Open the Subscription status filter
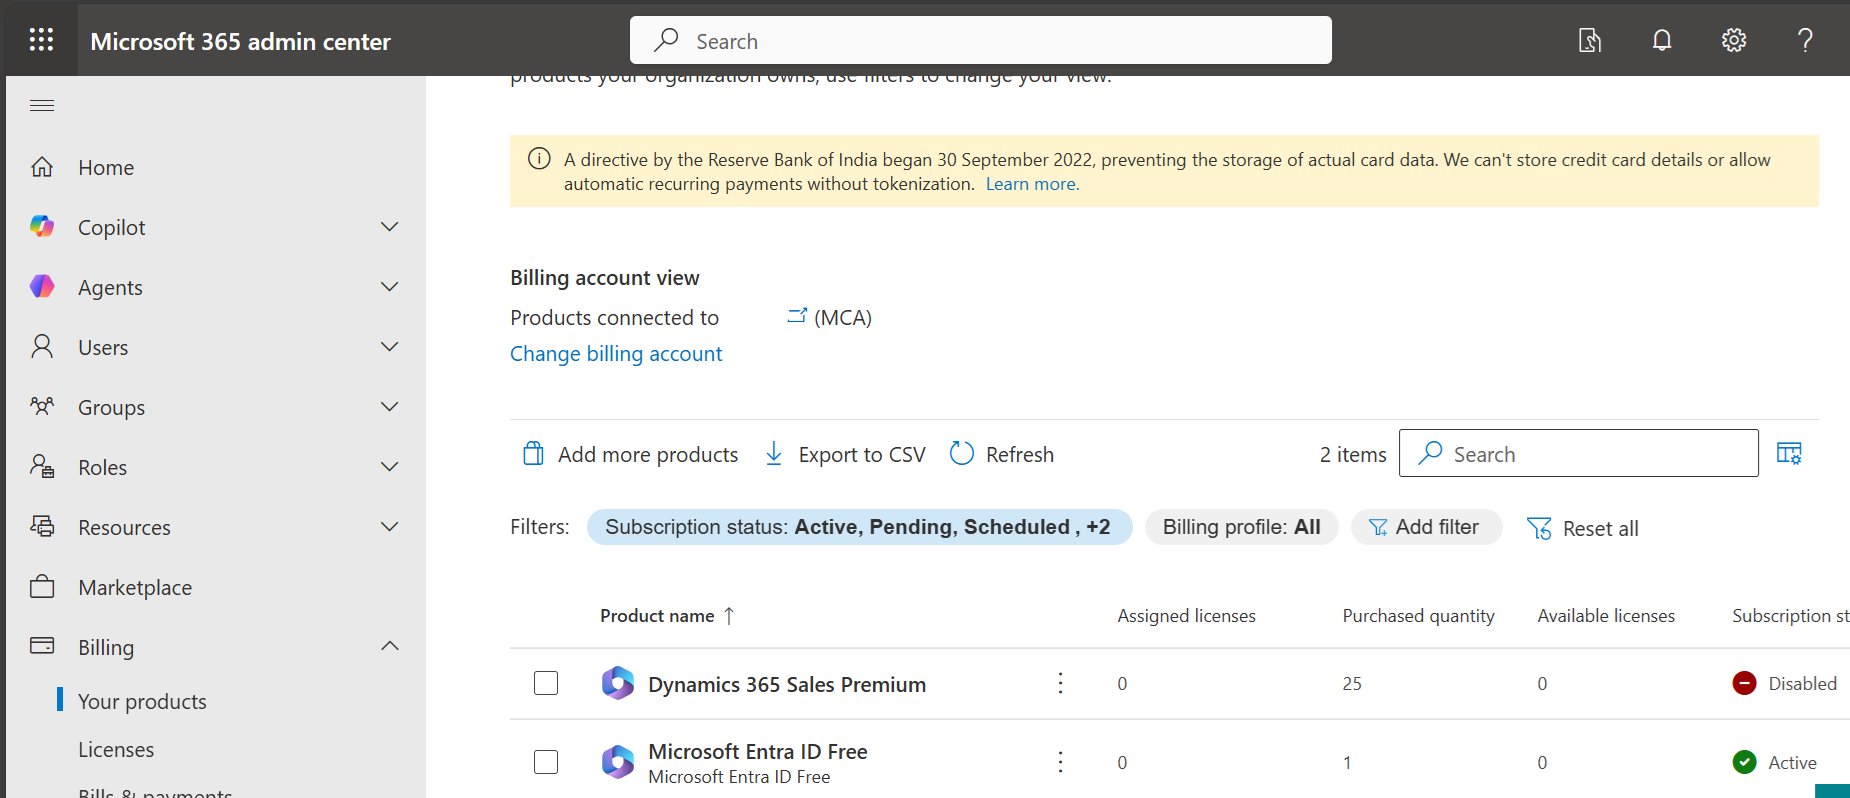The width and height of the screenshot is (1850, 798). (858, 527)
